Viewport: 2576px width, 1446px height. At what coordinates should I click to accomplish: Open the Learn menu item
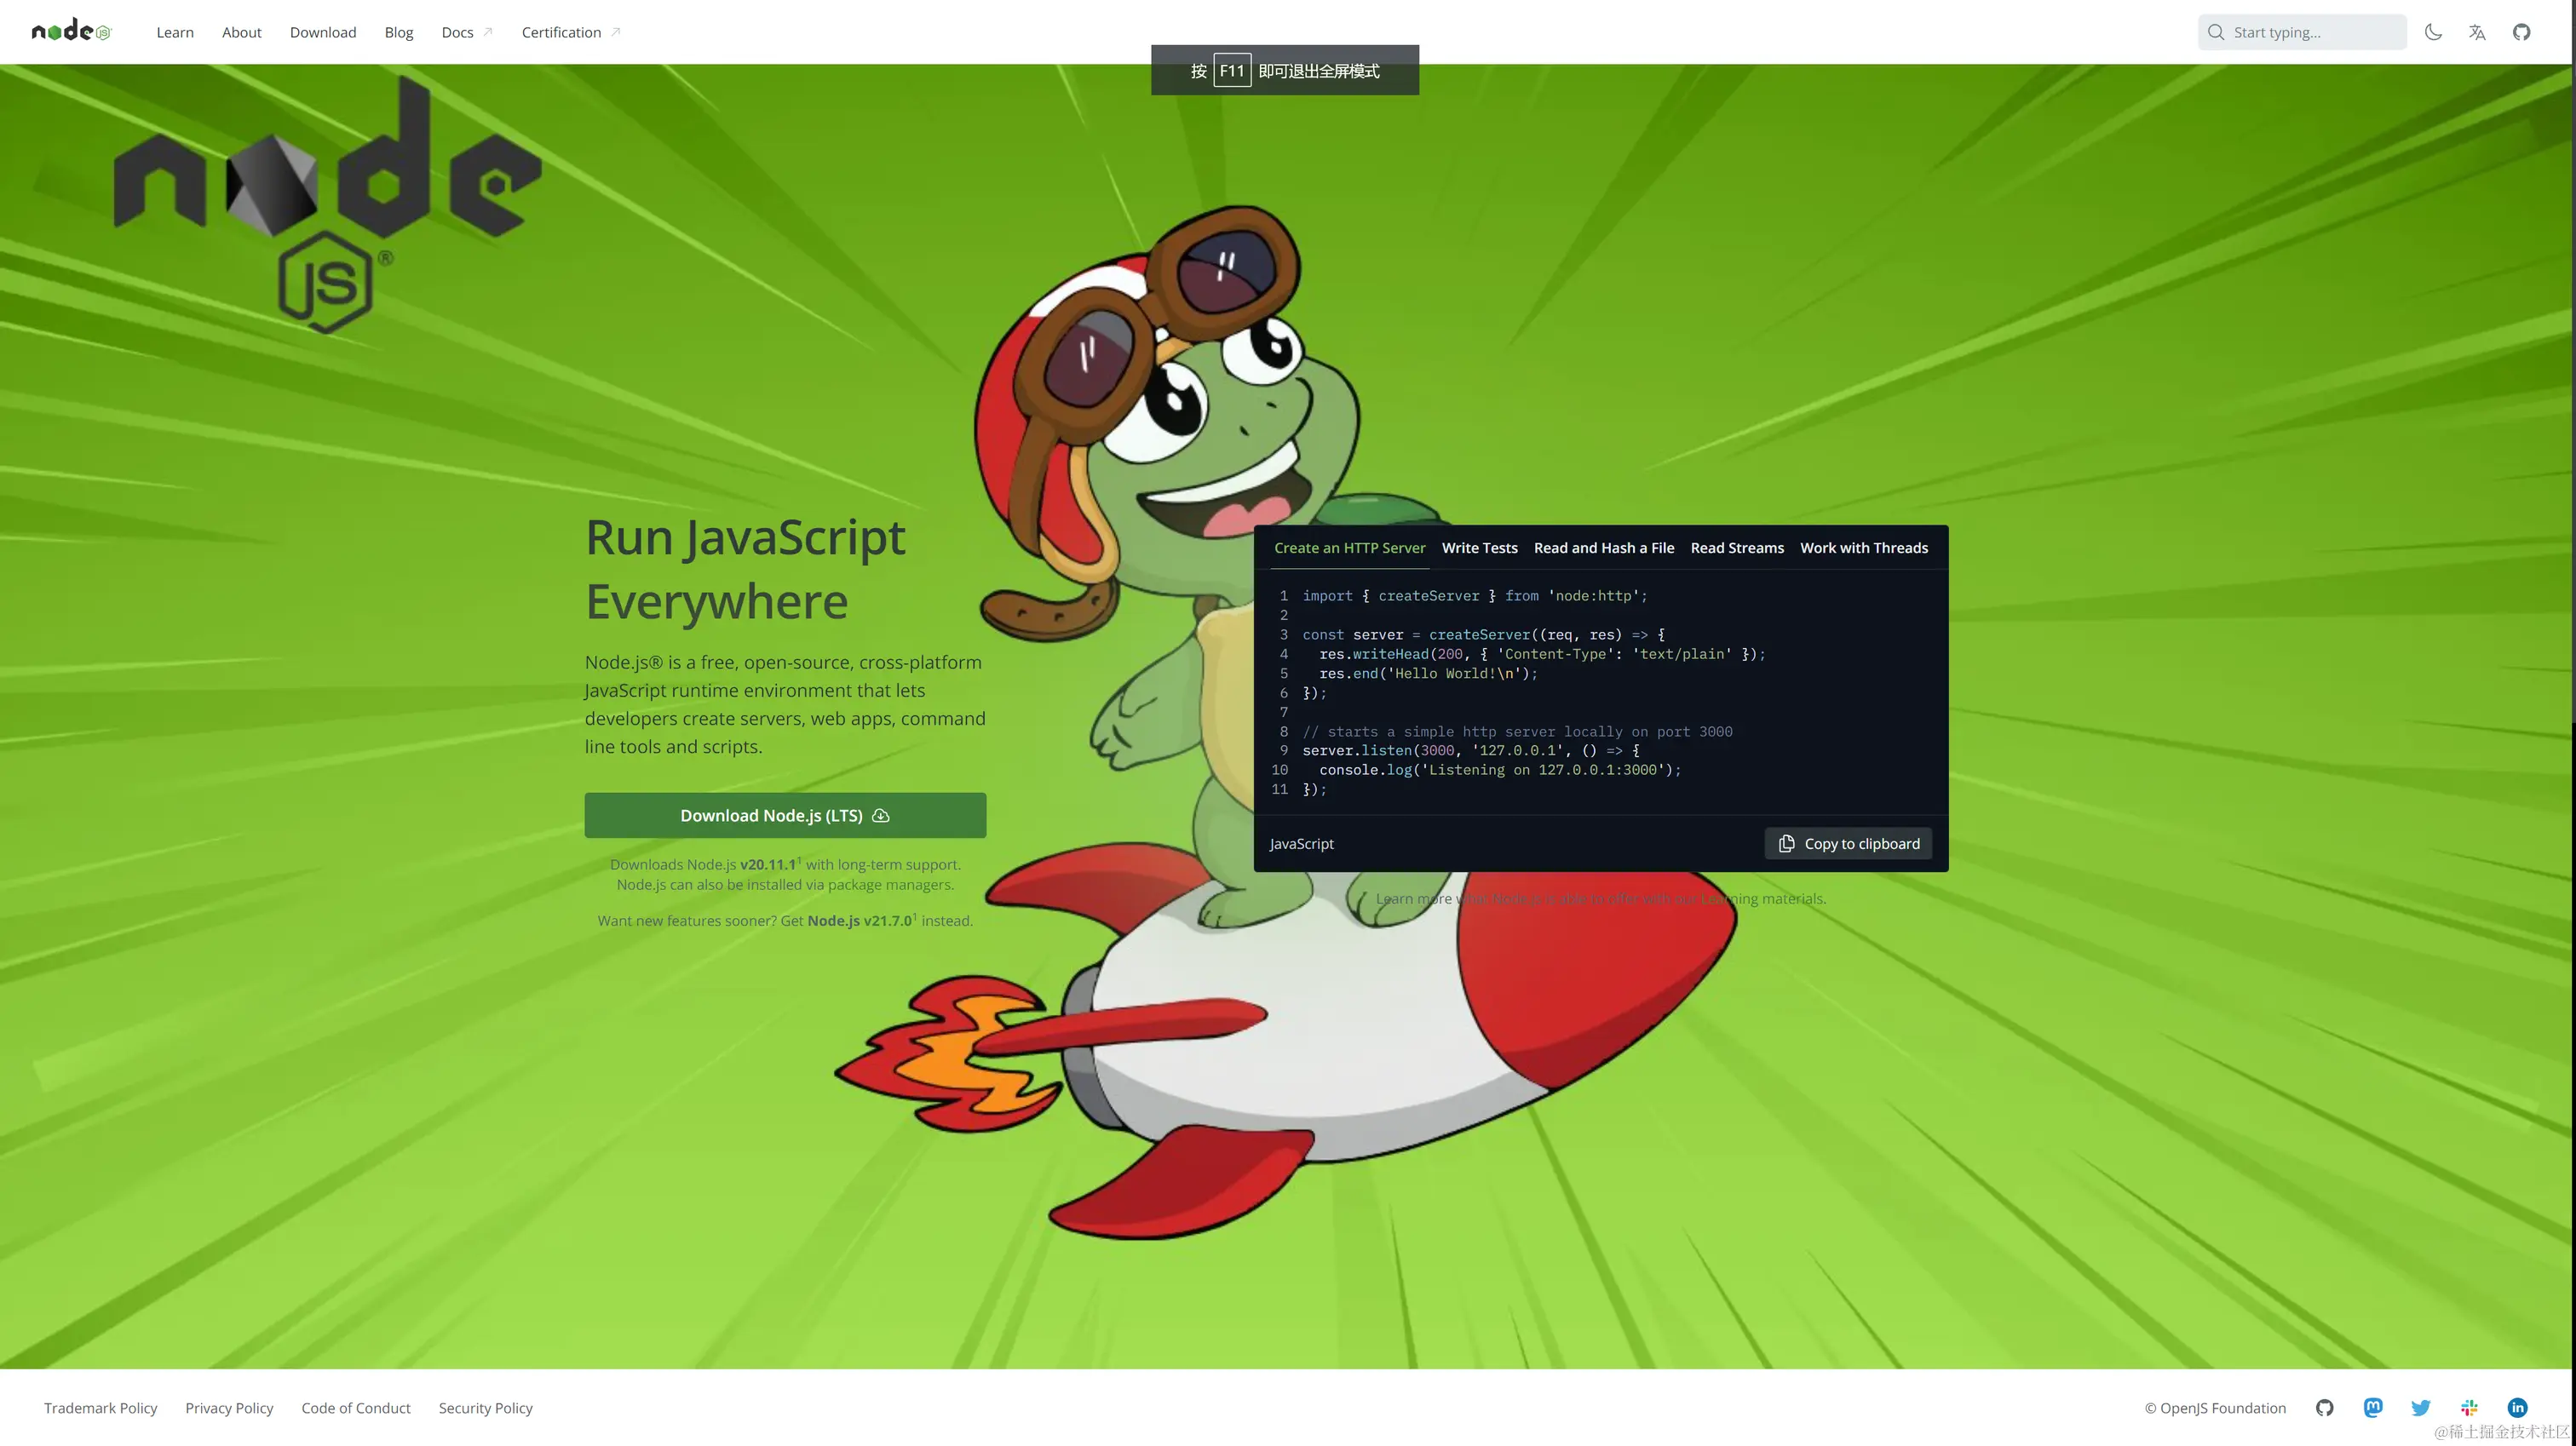(x=175, y=32)
